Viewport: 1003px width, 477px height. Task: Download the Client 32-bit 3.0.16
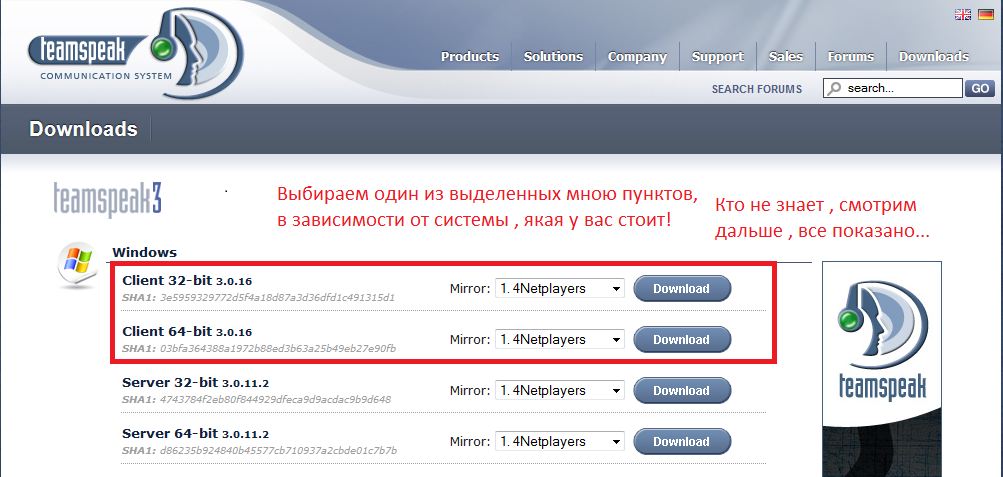click(x=682, y=288)
